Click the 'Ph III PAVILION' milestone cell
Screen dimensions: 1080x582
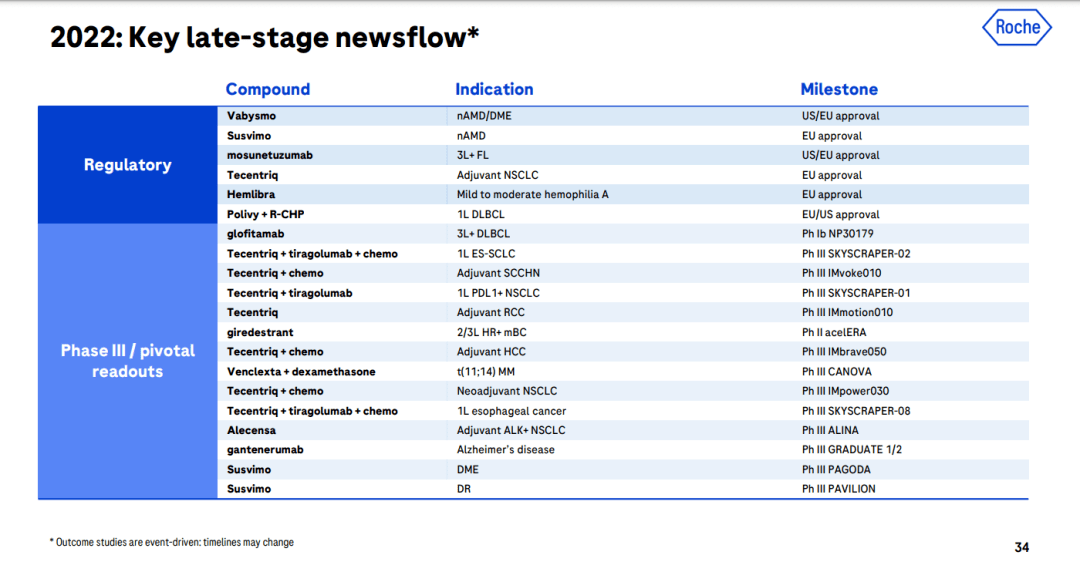[838, 488]
